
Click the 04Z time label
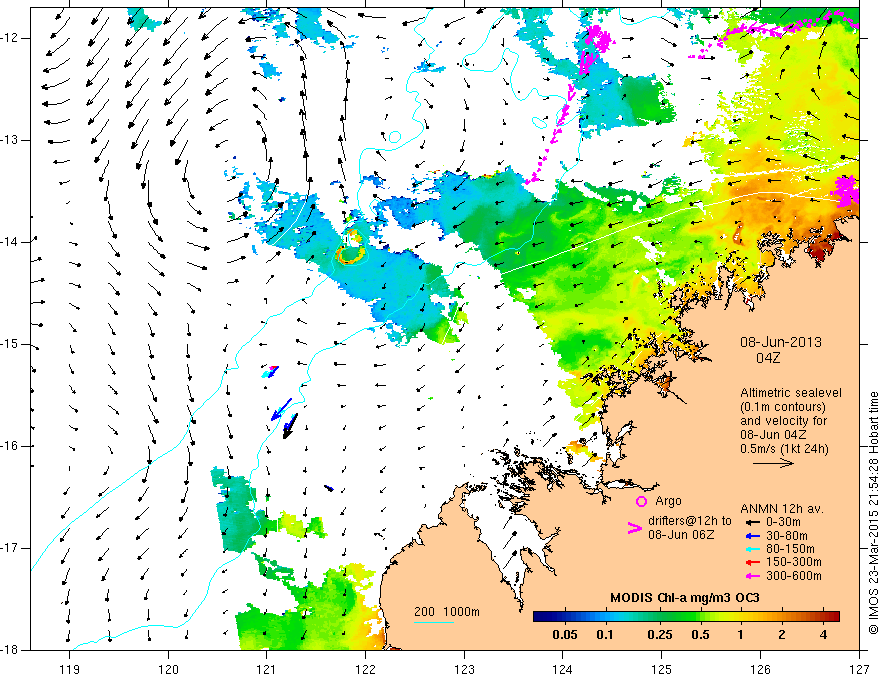point(768,358)
